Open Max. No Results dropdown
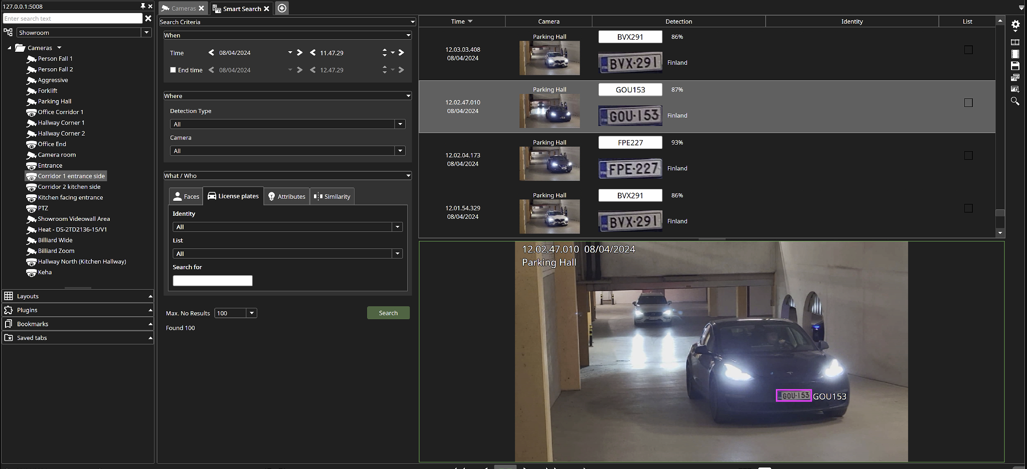 [252, 313]
